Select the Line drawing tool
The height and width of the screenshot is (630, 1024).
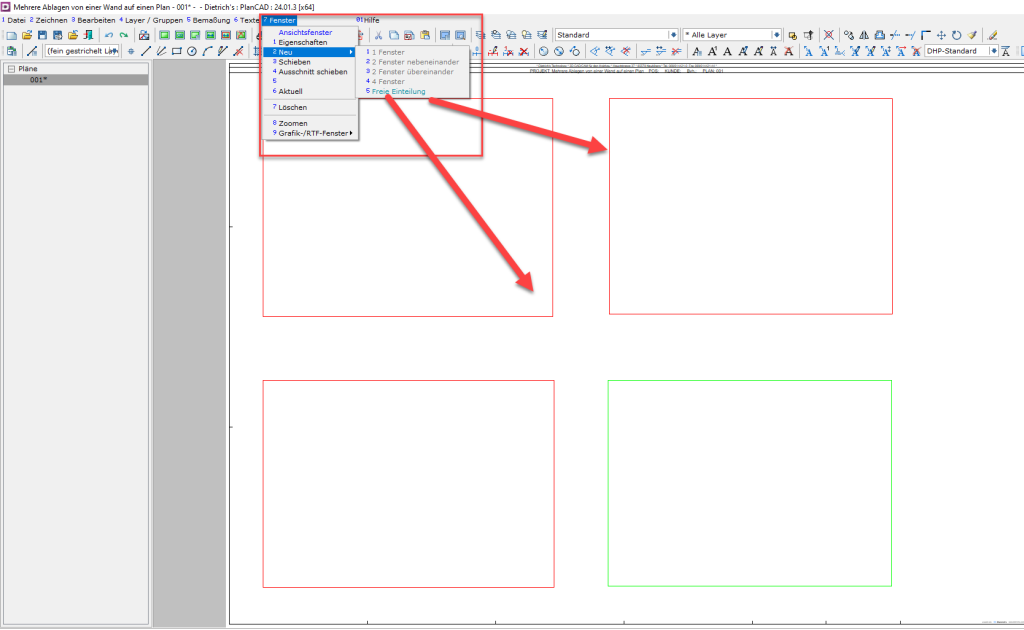coord(147,51)
